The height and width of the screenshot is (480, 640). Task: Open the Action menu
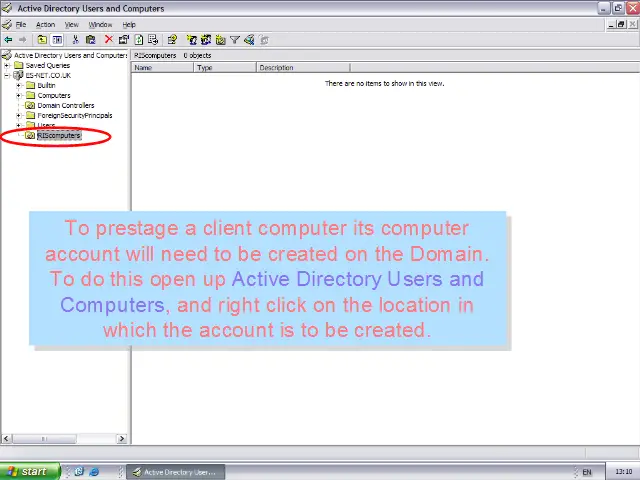pyautogui.click(x=45, y=24)
